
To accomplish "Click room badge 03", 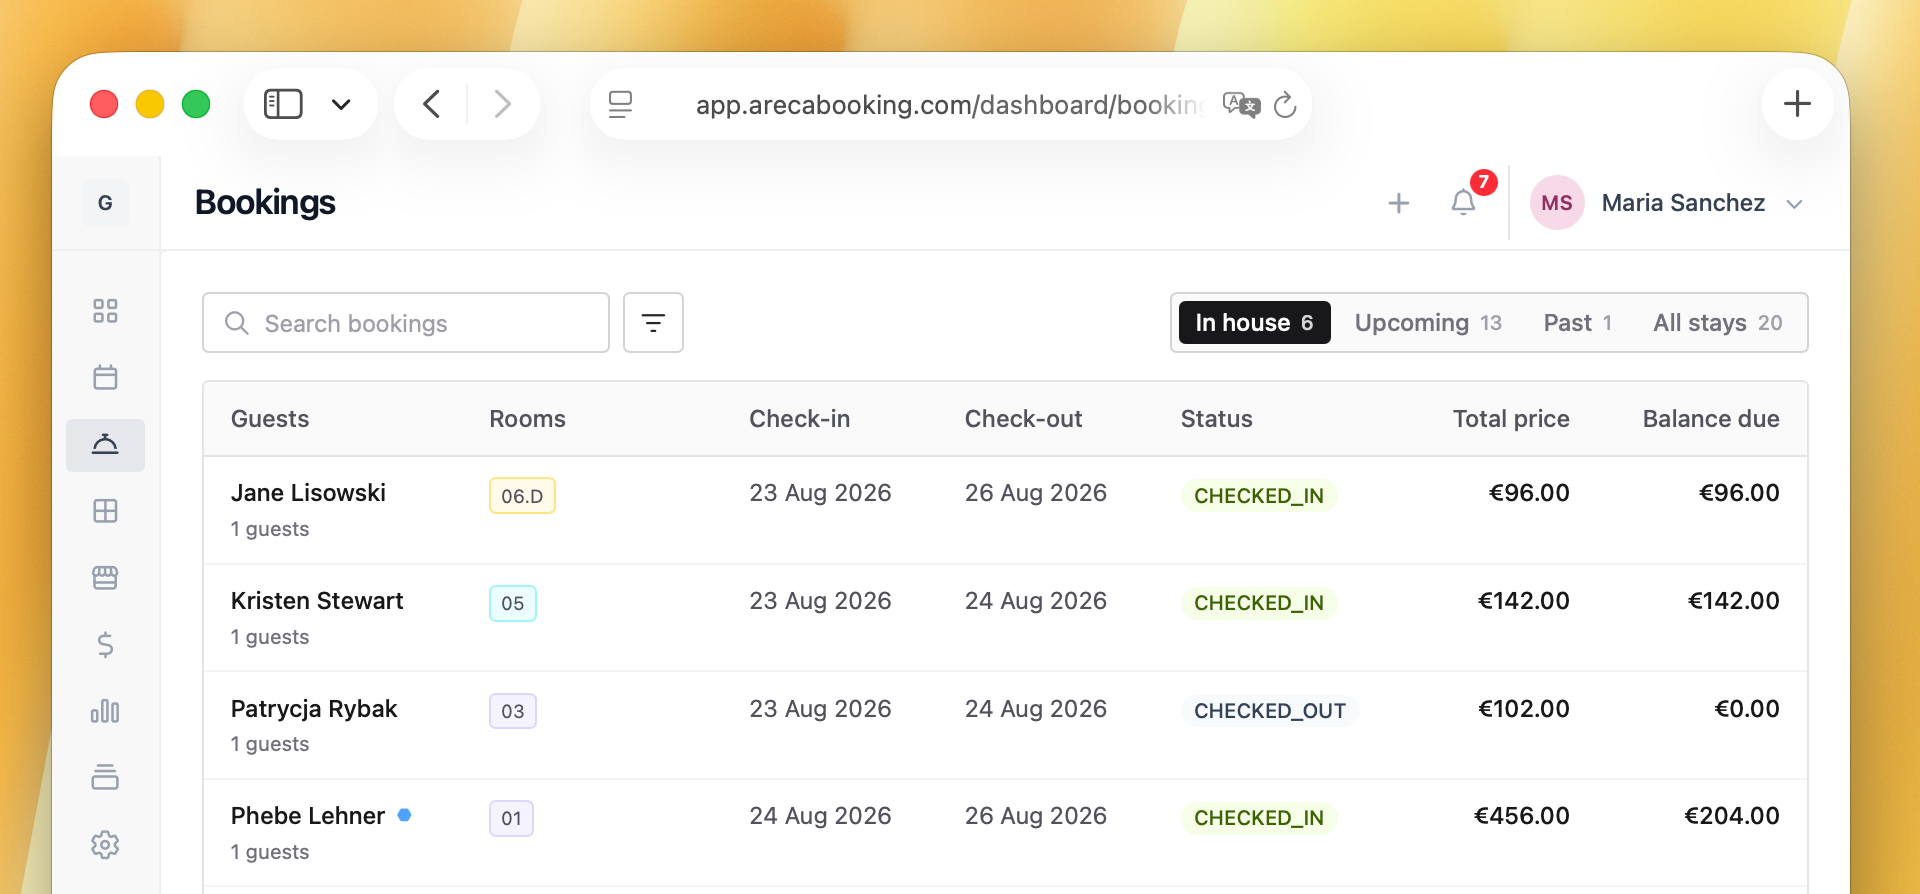I will tap(513, 711).
